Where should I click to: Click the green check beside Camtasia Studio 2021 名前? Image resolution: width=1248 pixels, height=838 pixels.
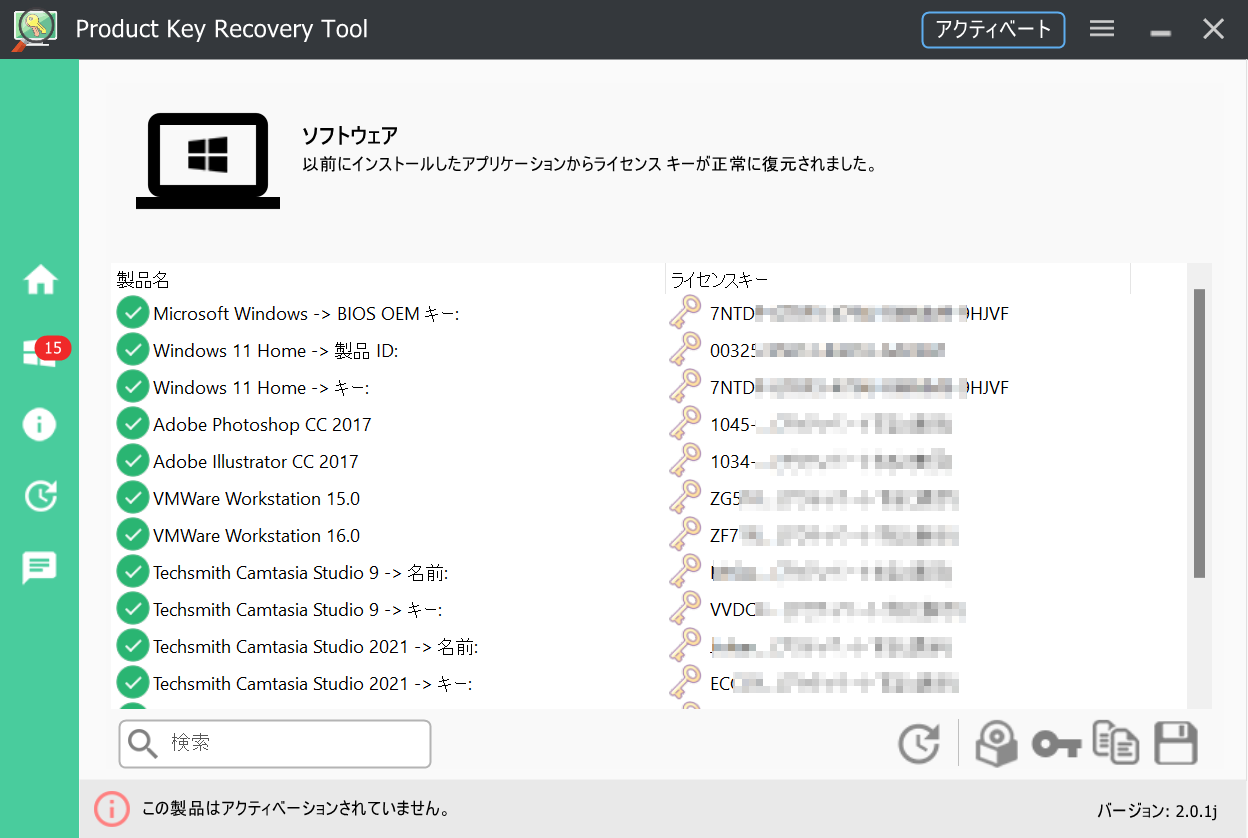click(x=132, y=646)
